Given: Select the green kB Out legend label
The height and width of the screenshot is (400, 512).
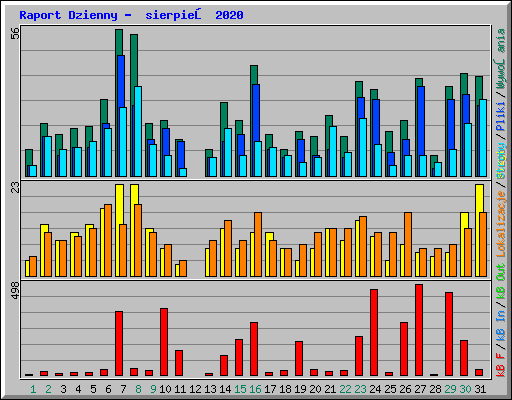Looking at the screenshot, I should [501, 282].
